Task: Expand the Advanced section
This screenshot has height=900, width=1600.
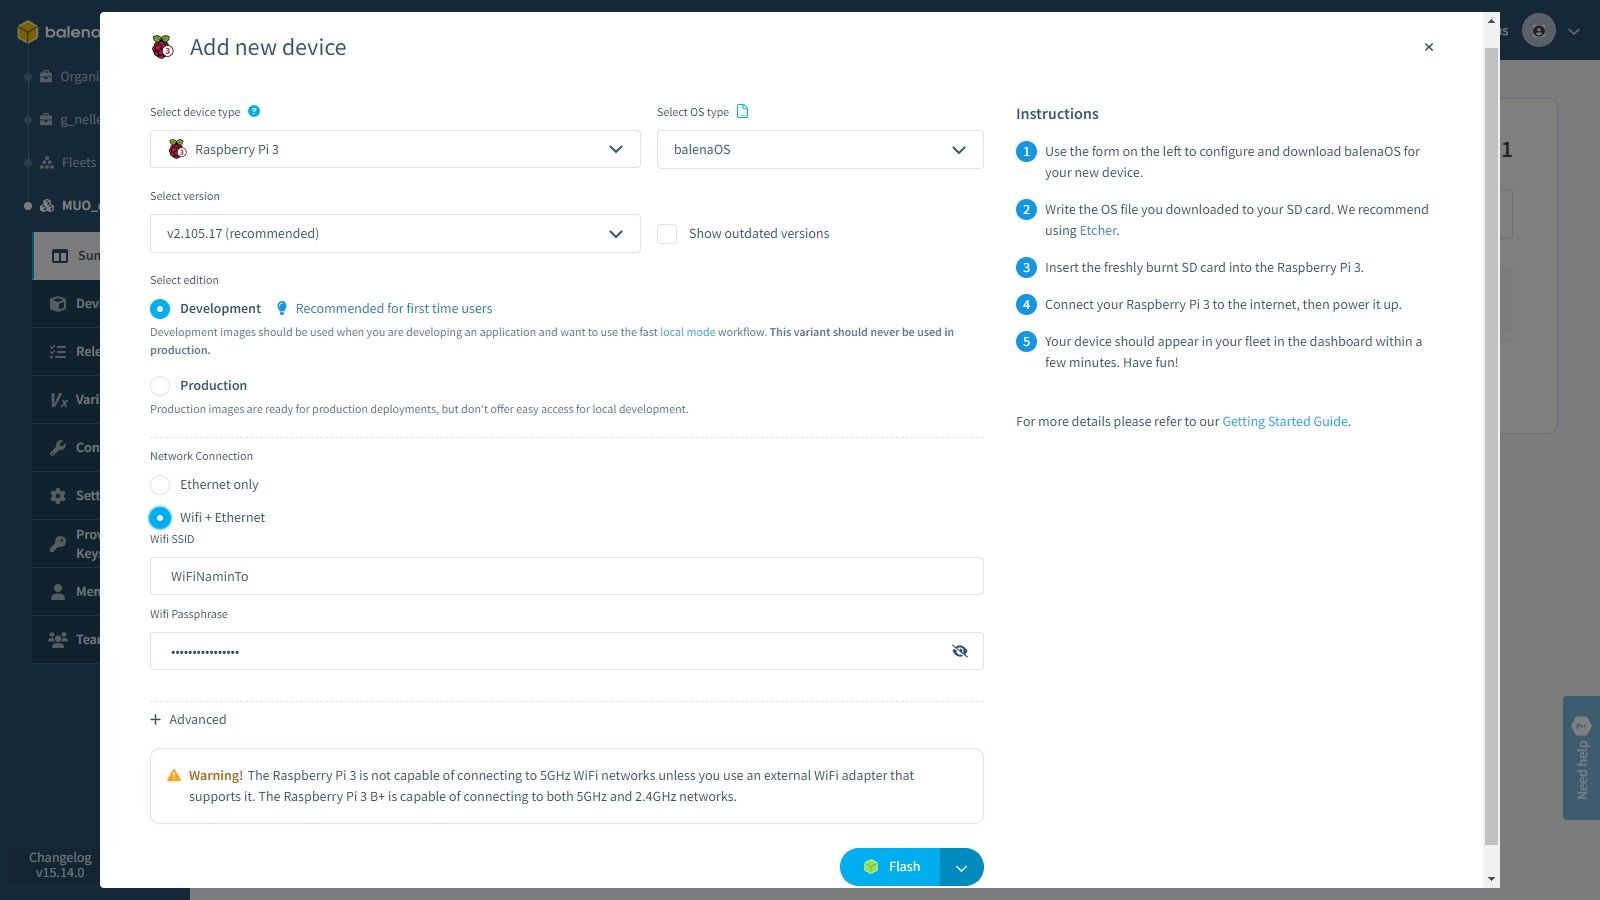Action: (x=188, y=719)
